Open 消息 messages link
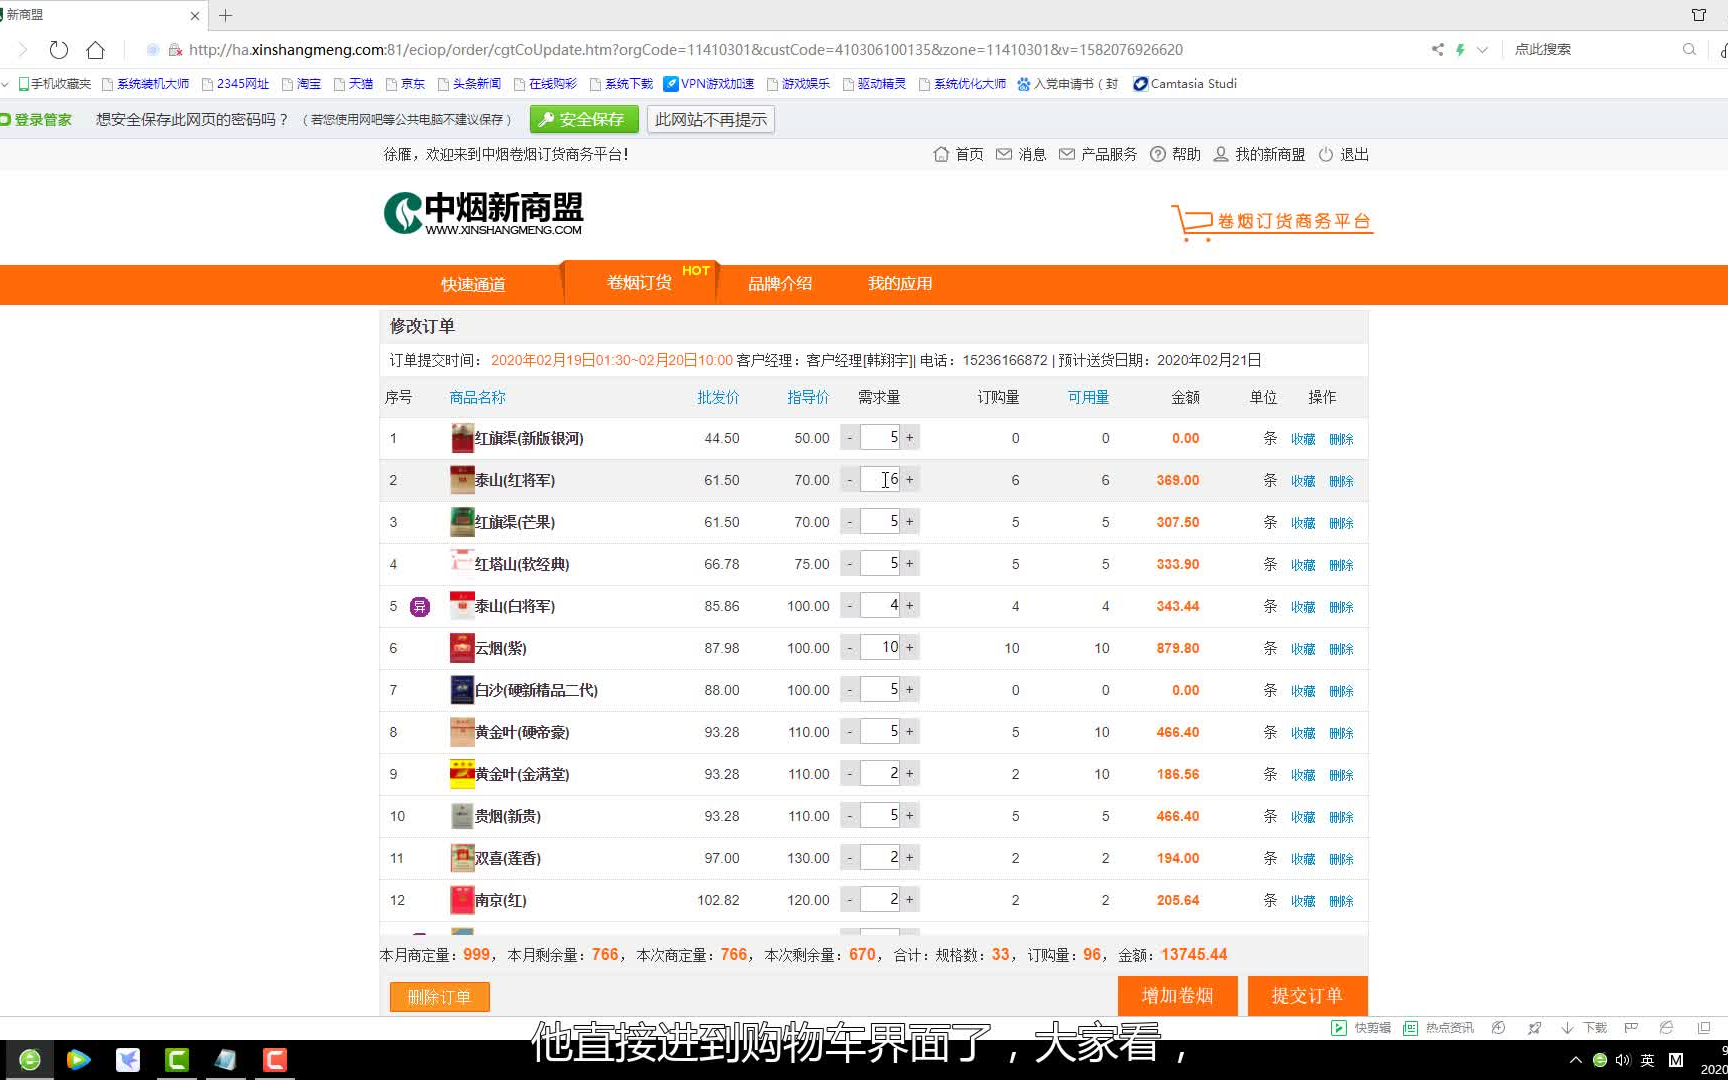1728x1080 pixels. (1021, 154)
